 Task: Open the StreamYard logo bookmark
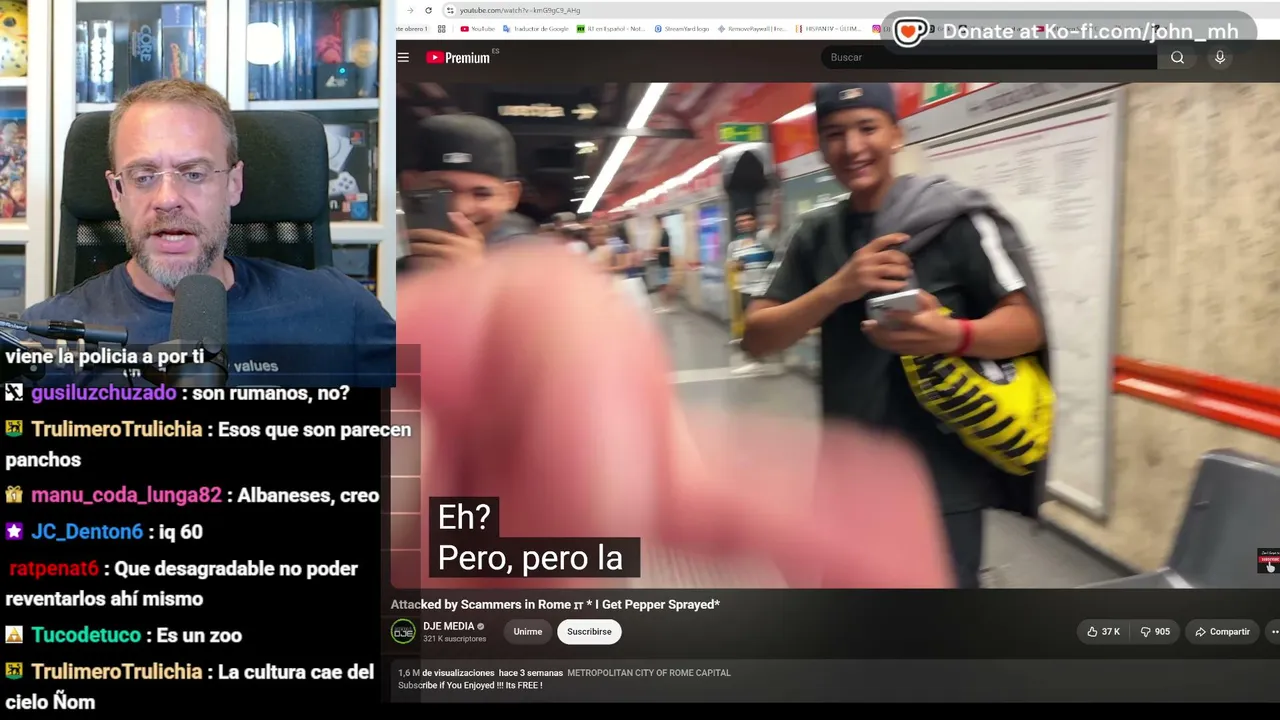click(682, 29)
